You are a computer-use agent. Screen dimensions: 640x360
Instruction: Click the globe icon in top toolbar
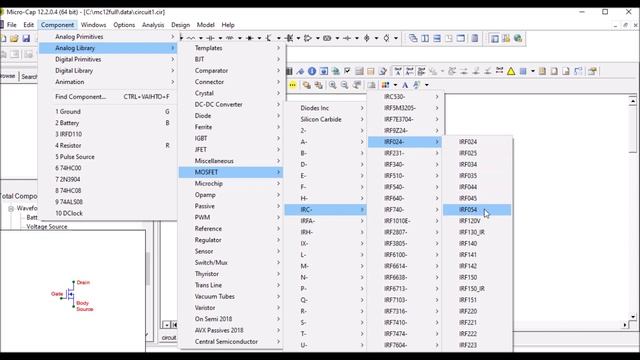[518, 38]
